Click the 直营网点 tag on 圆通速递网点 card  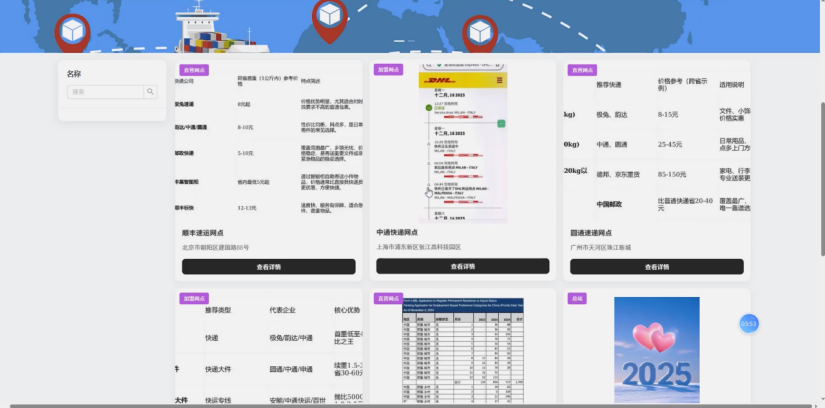click(x=582, y=70)
